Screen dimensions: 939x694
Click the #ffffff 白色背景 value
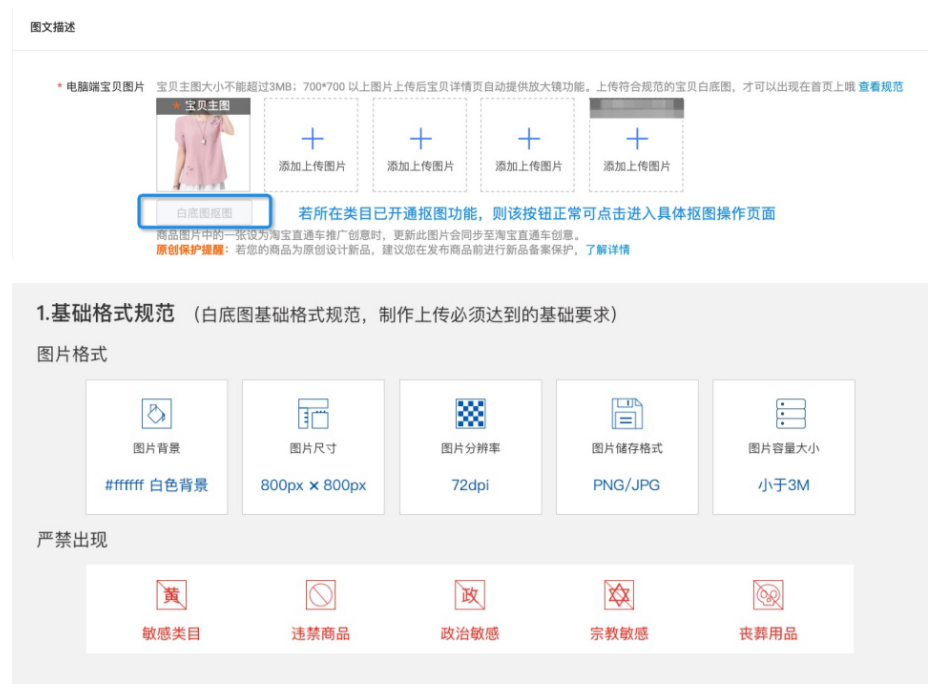pos(156,485)
